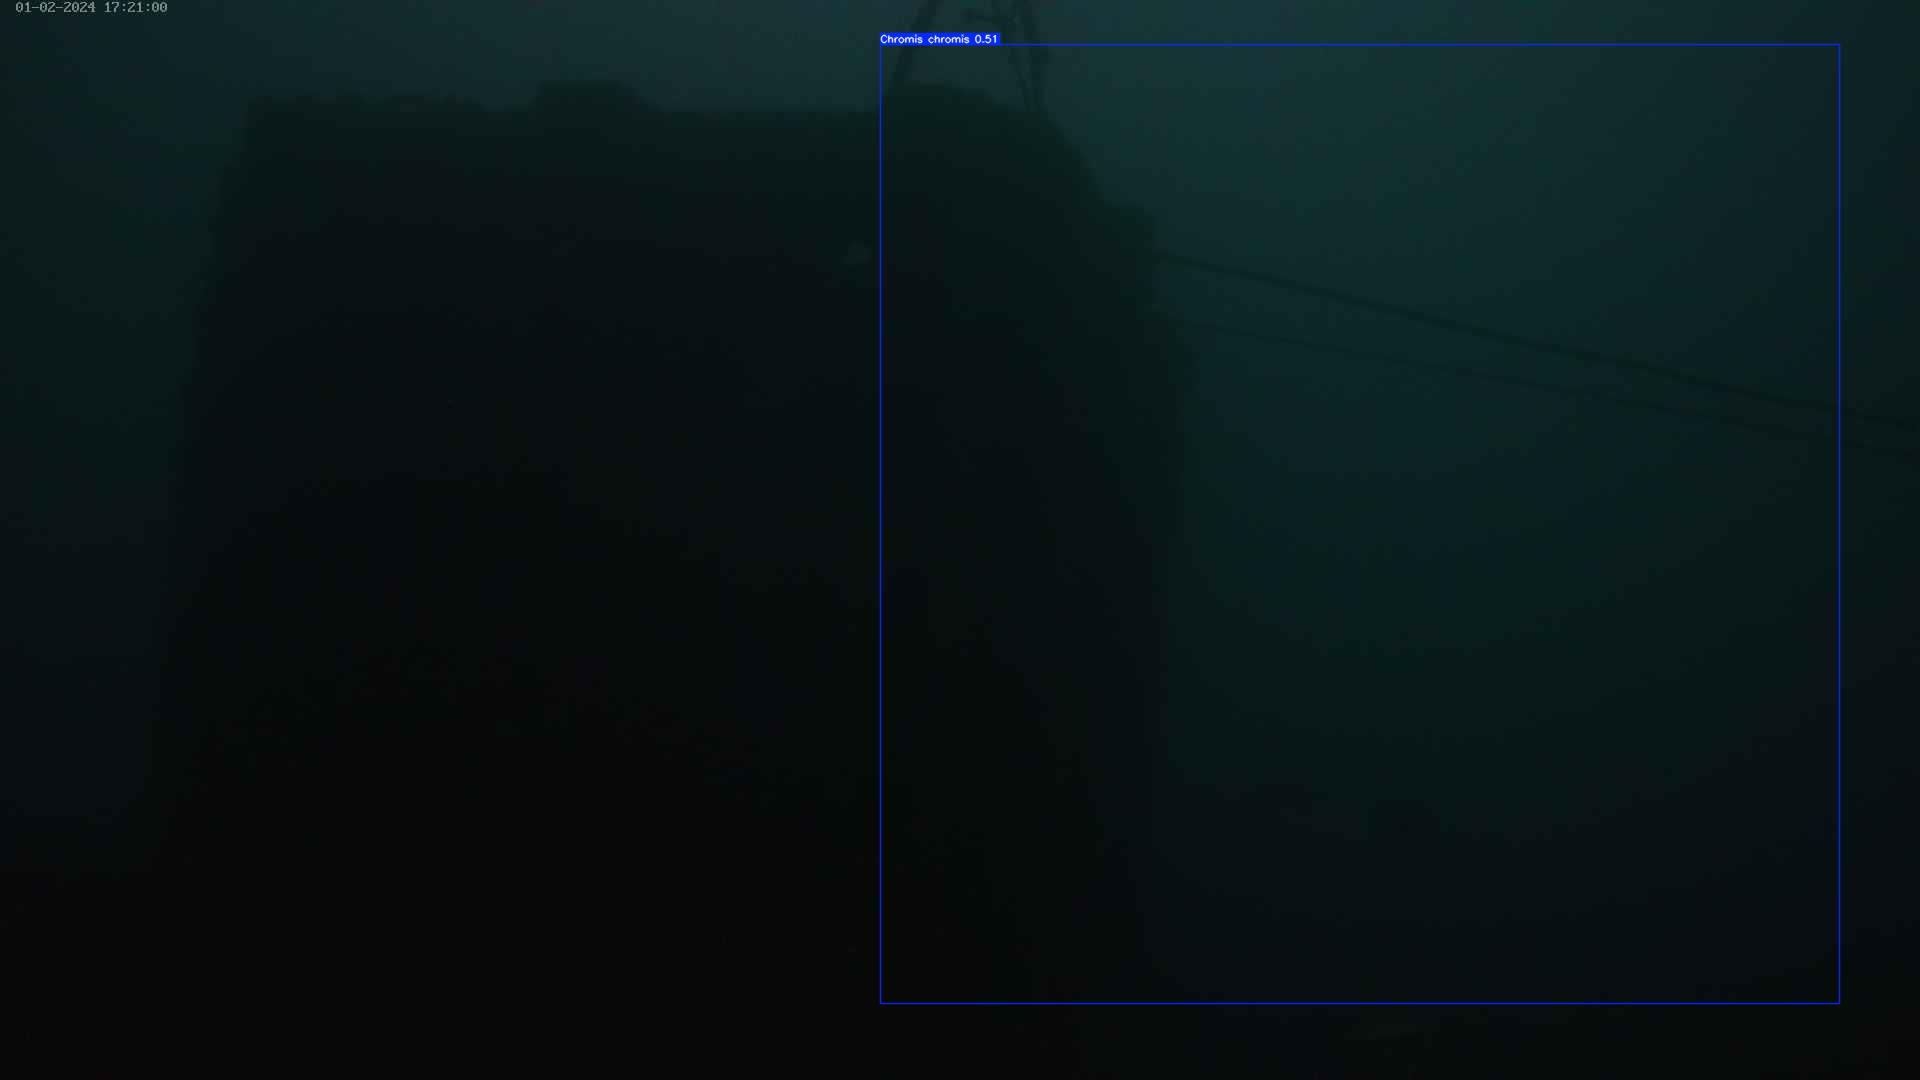Click the center of the Chromis chromis box
Image resolution: width=1920 pixels, height=1080 pixels.
[1360, 523]
